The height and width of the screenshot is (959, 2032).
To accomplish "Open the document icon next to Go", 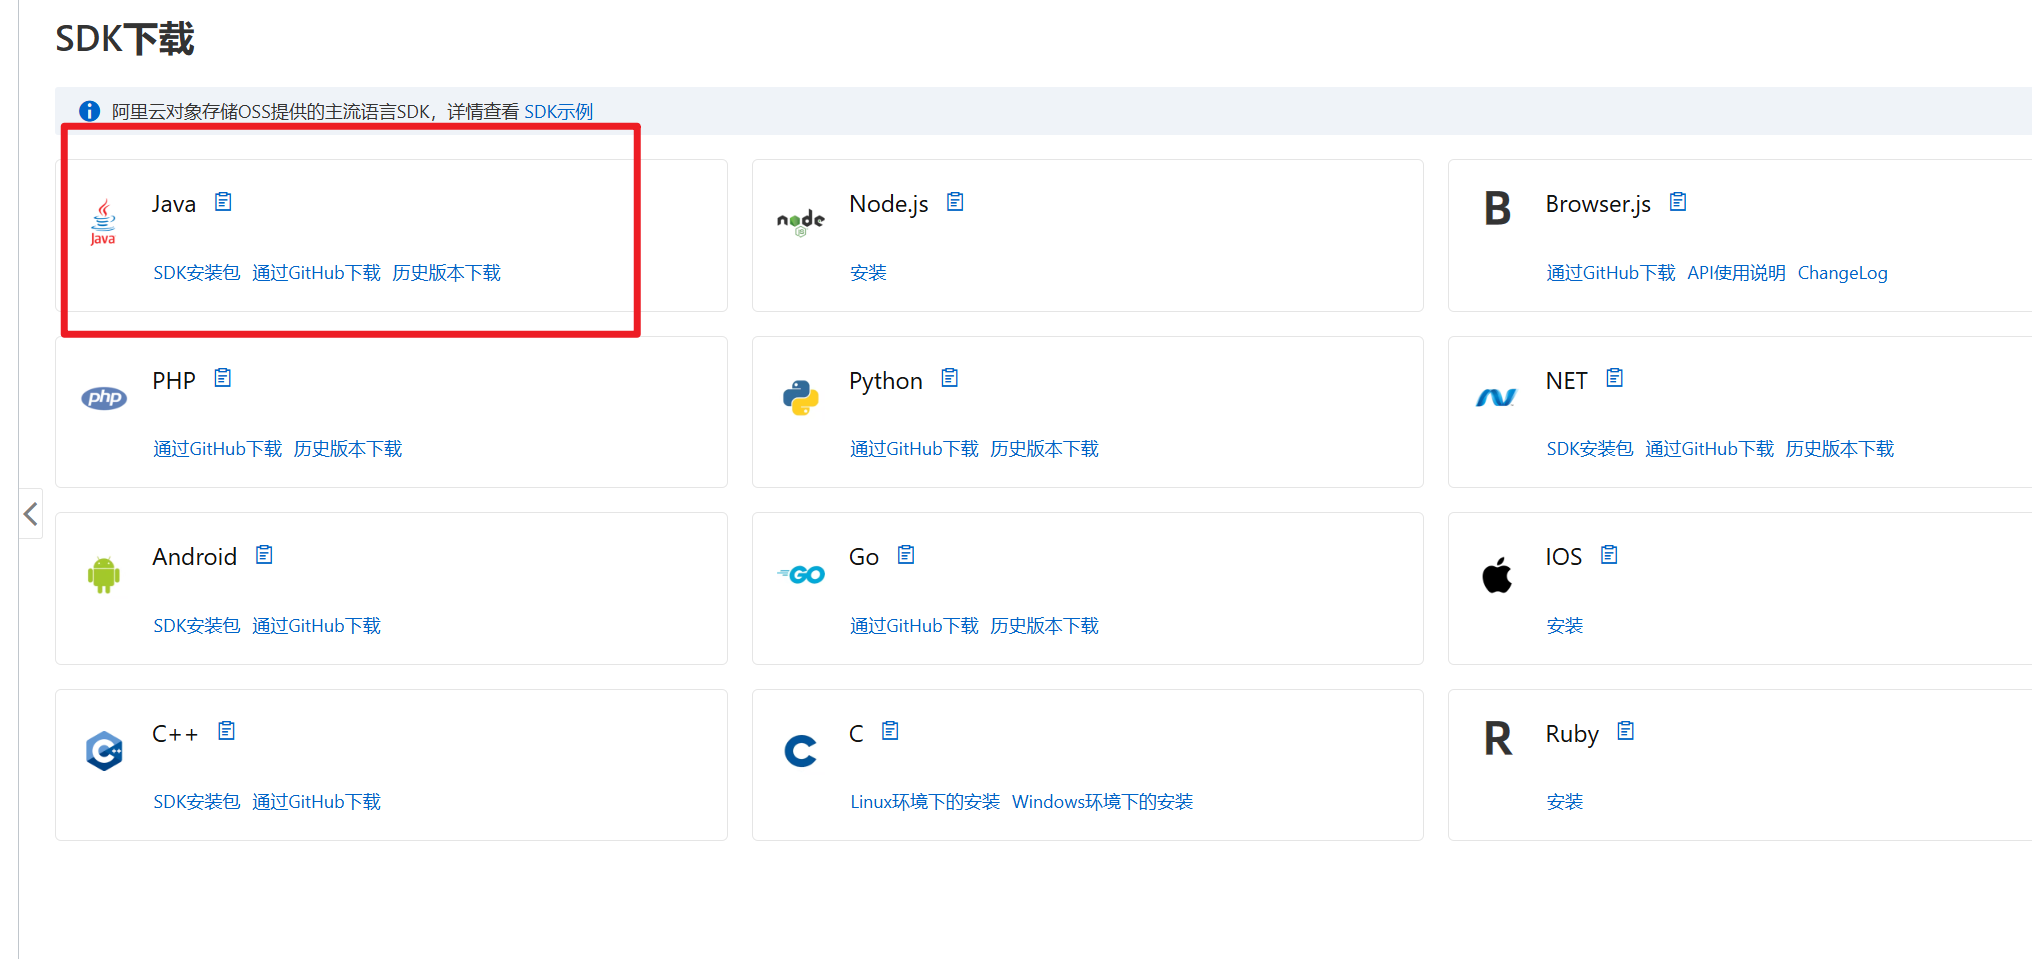I will pyautogui.click(x=906, y=554).
